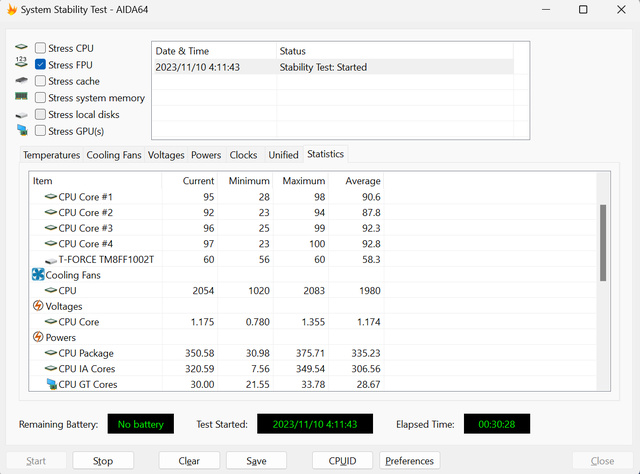Viewport: 640px width, 474px height.
Task: Click the 123 icon beside Stress FPU
Action: click(21, 62)
